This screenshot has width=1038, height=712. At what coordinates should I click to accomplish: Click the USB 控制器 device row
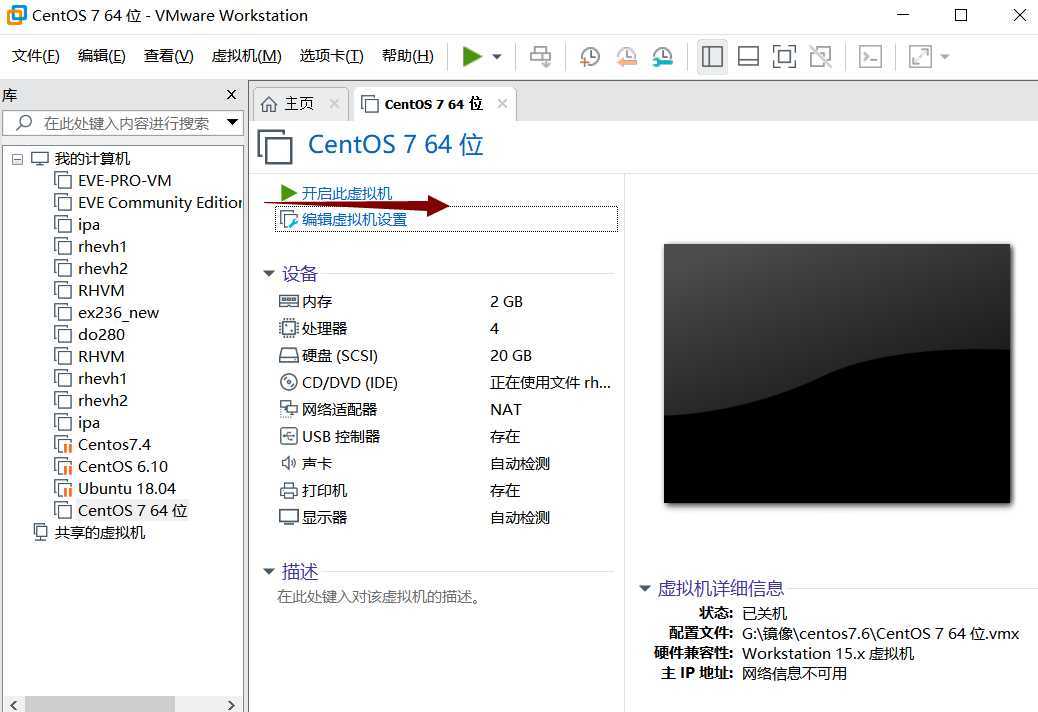point(446,437)
